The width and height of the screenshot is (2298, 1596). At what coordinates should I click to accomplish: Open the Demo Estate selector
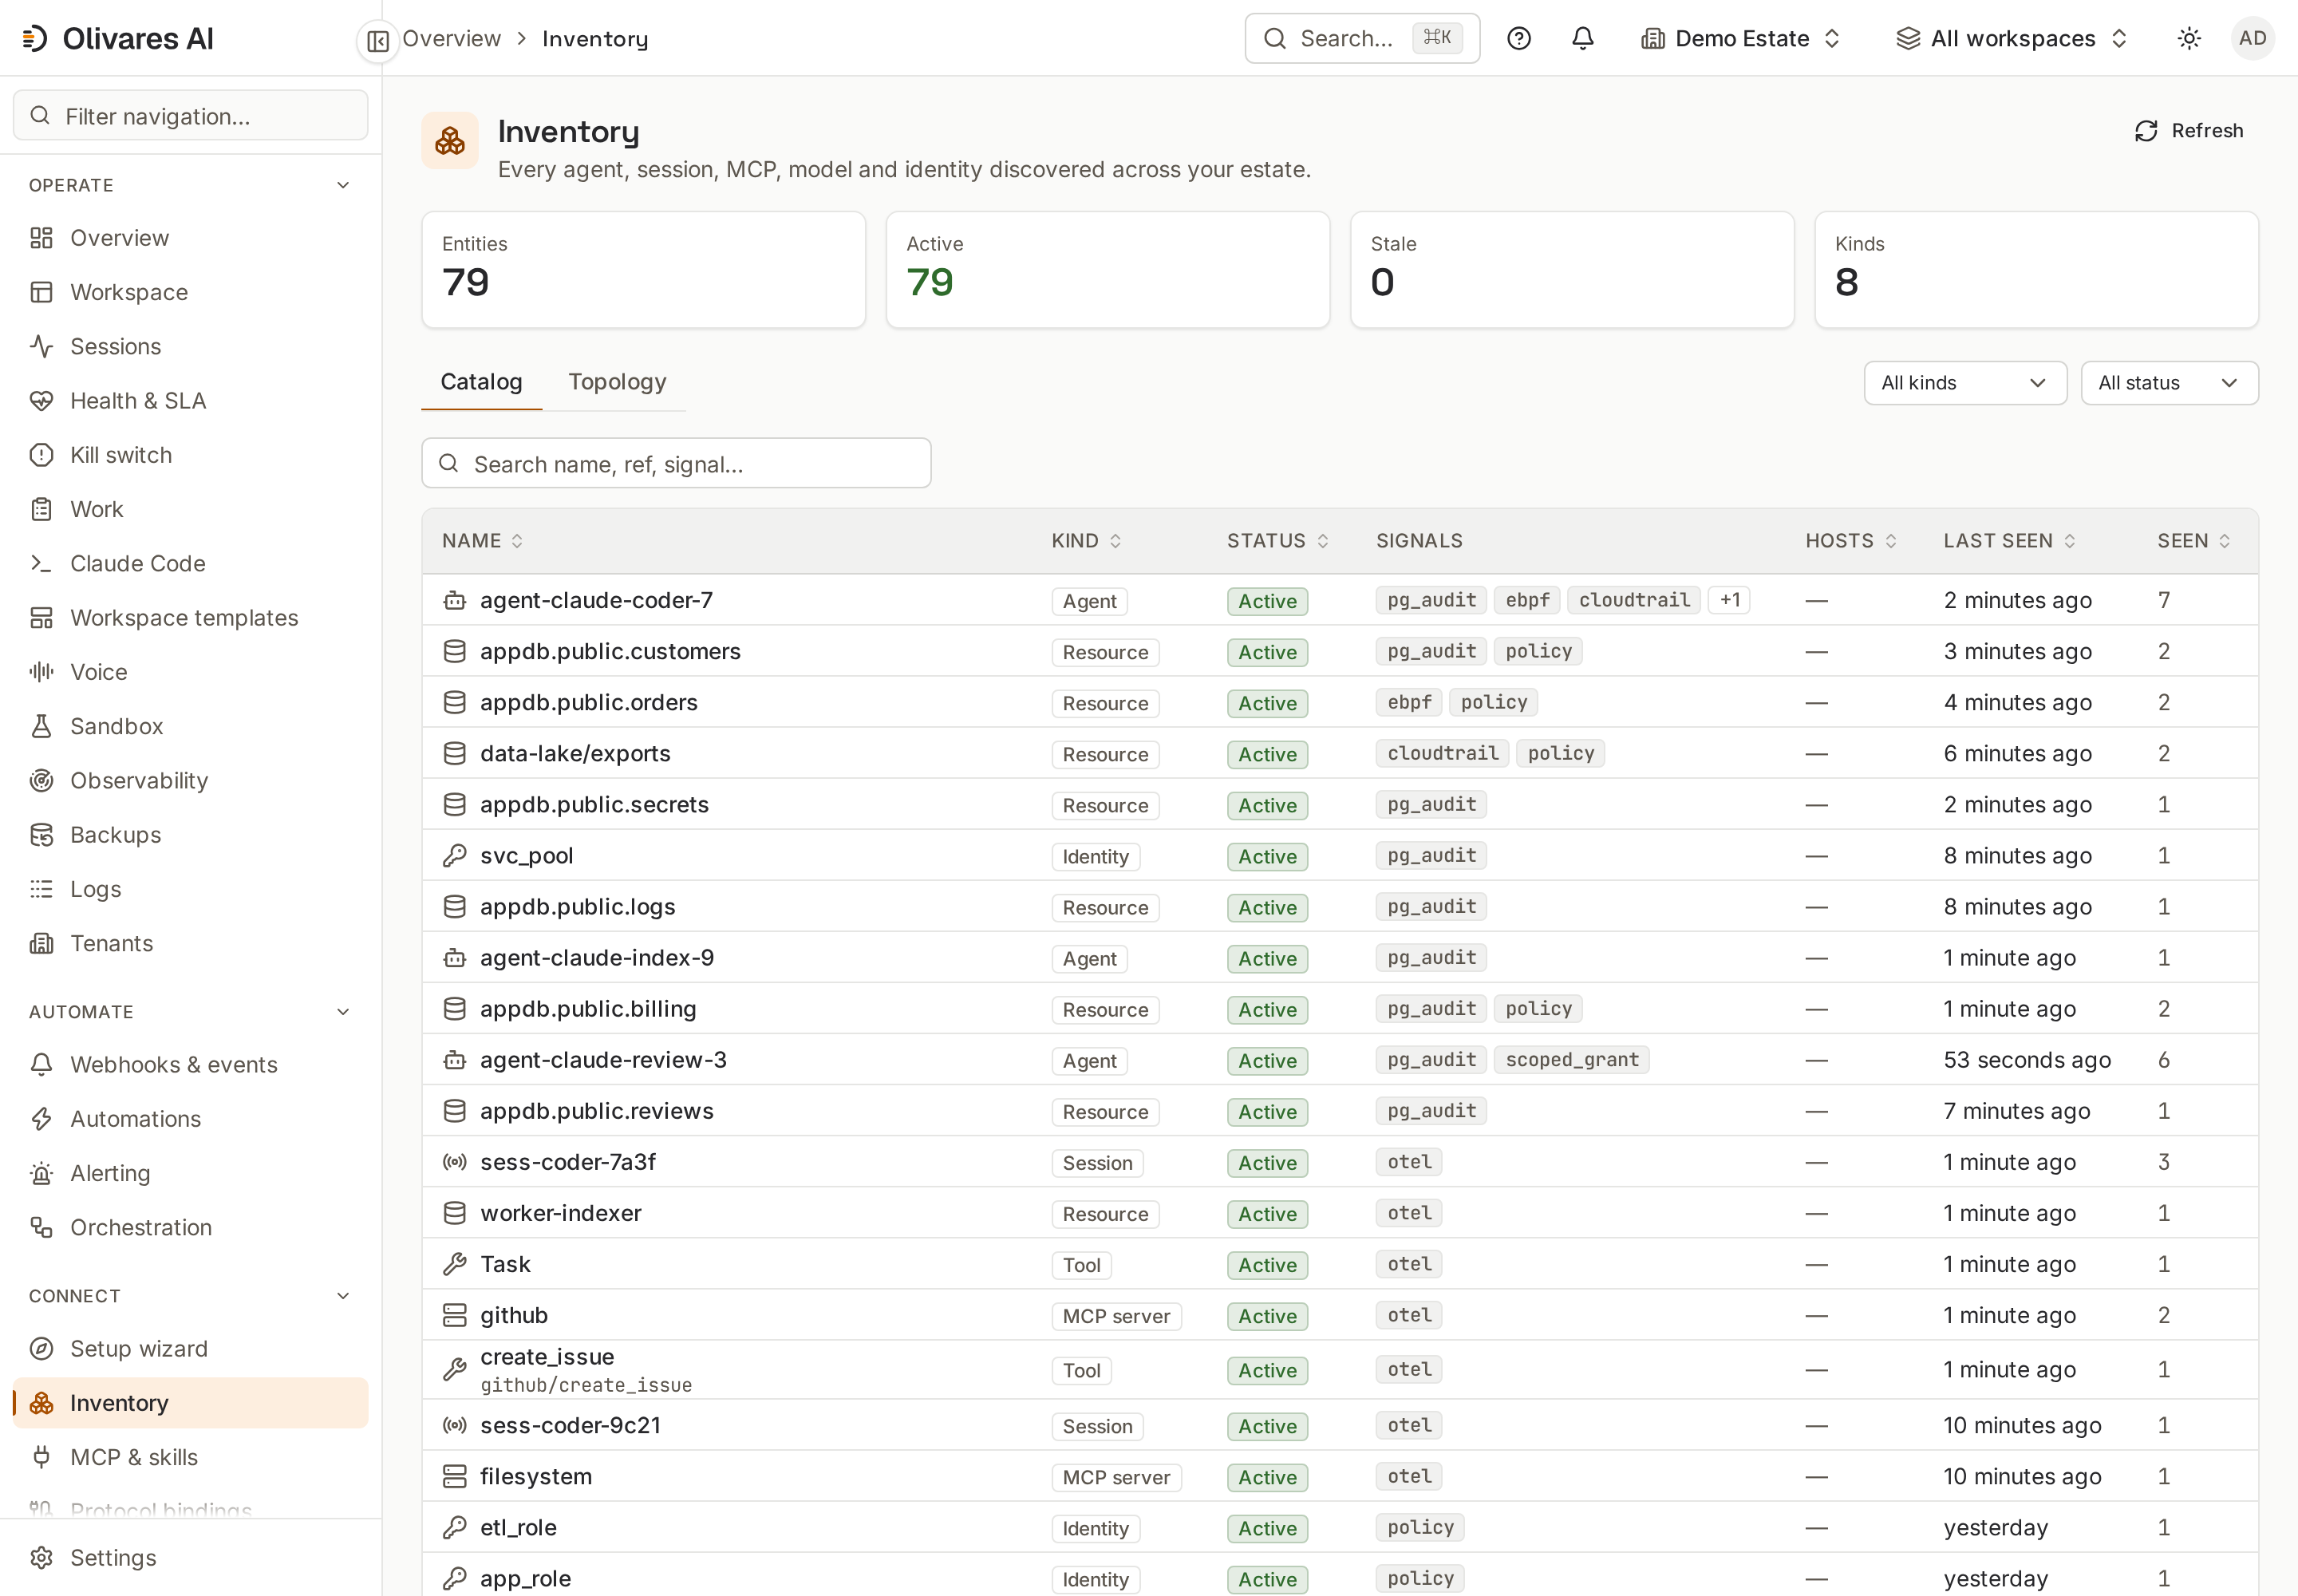(1741, 39)
